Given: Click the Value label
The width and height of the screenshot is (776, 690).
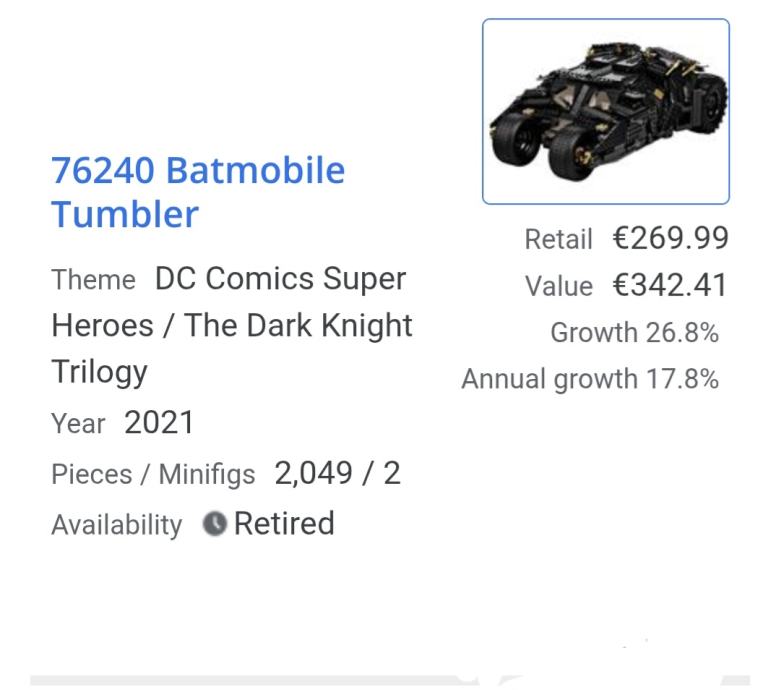Looking at the screenshot, I should click(x=558, y=287).
